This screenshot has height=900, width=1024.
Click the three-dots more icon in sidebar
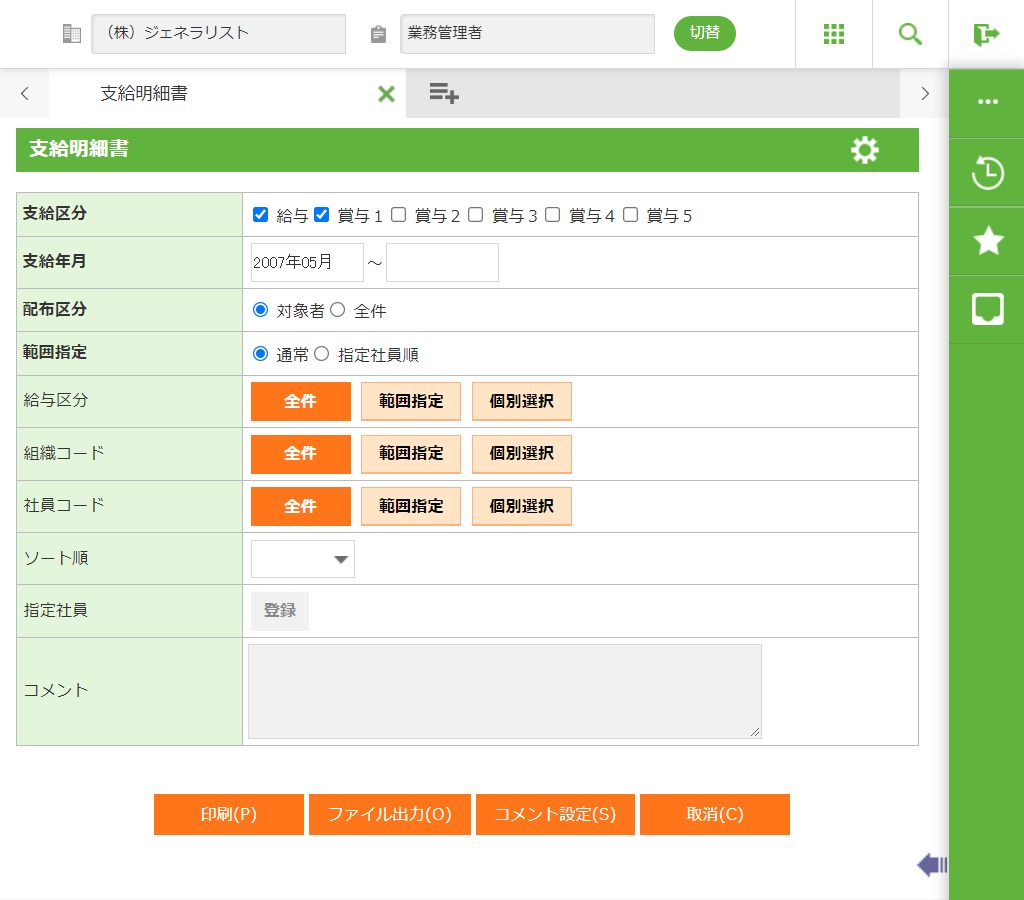[987, 102]
